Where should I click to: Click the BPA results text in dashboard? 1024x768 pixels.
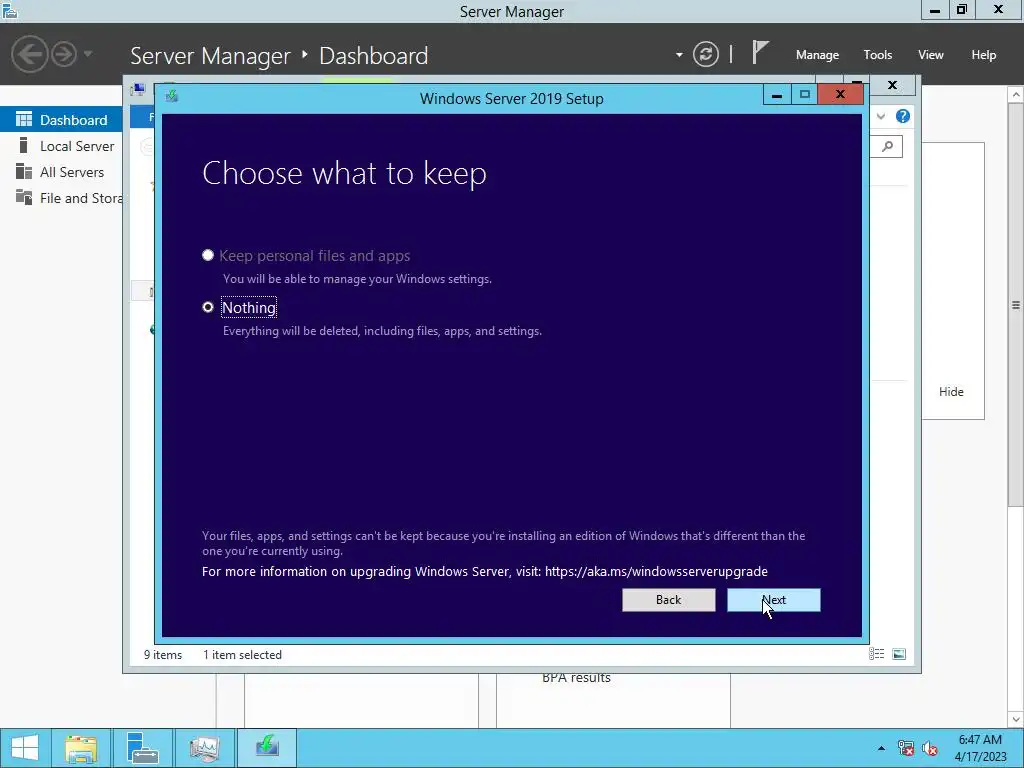(576, 678)
